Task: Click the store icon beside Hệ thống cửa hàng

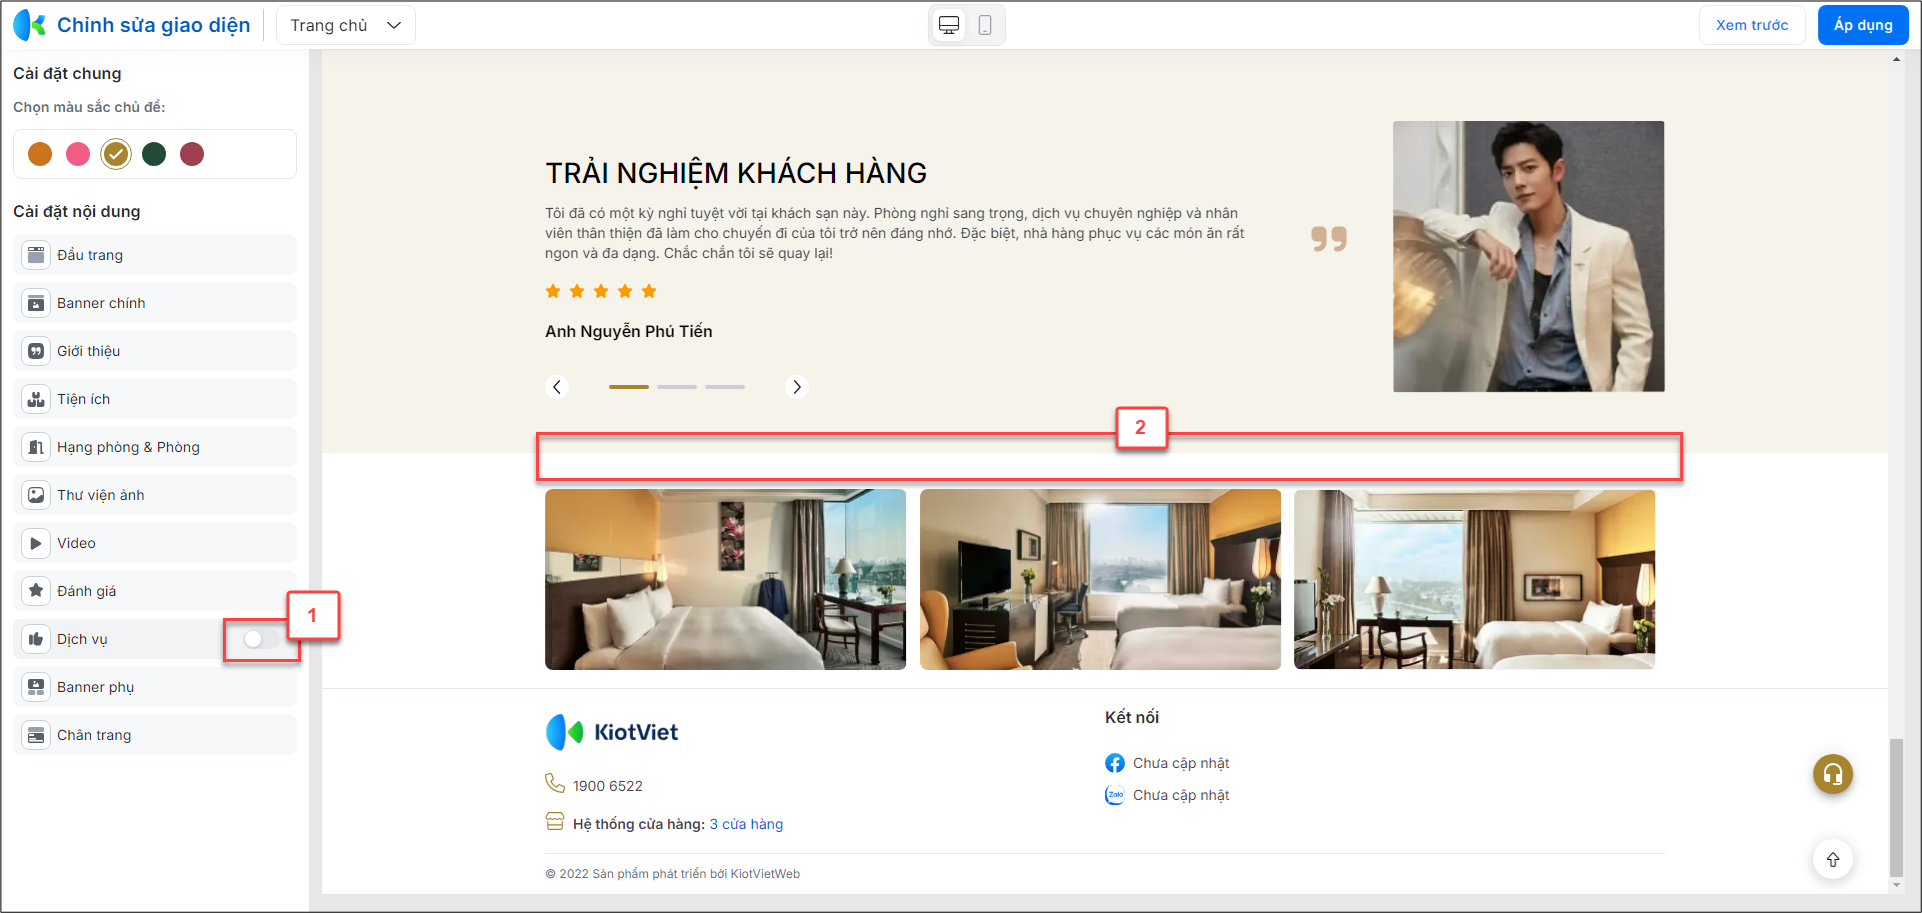Action: tap(555, 822)
